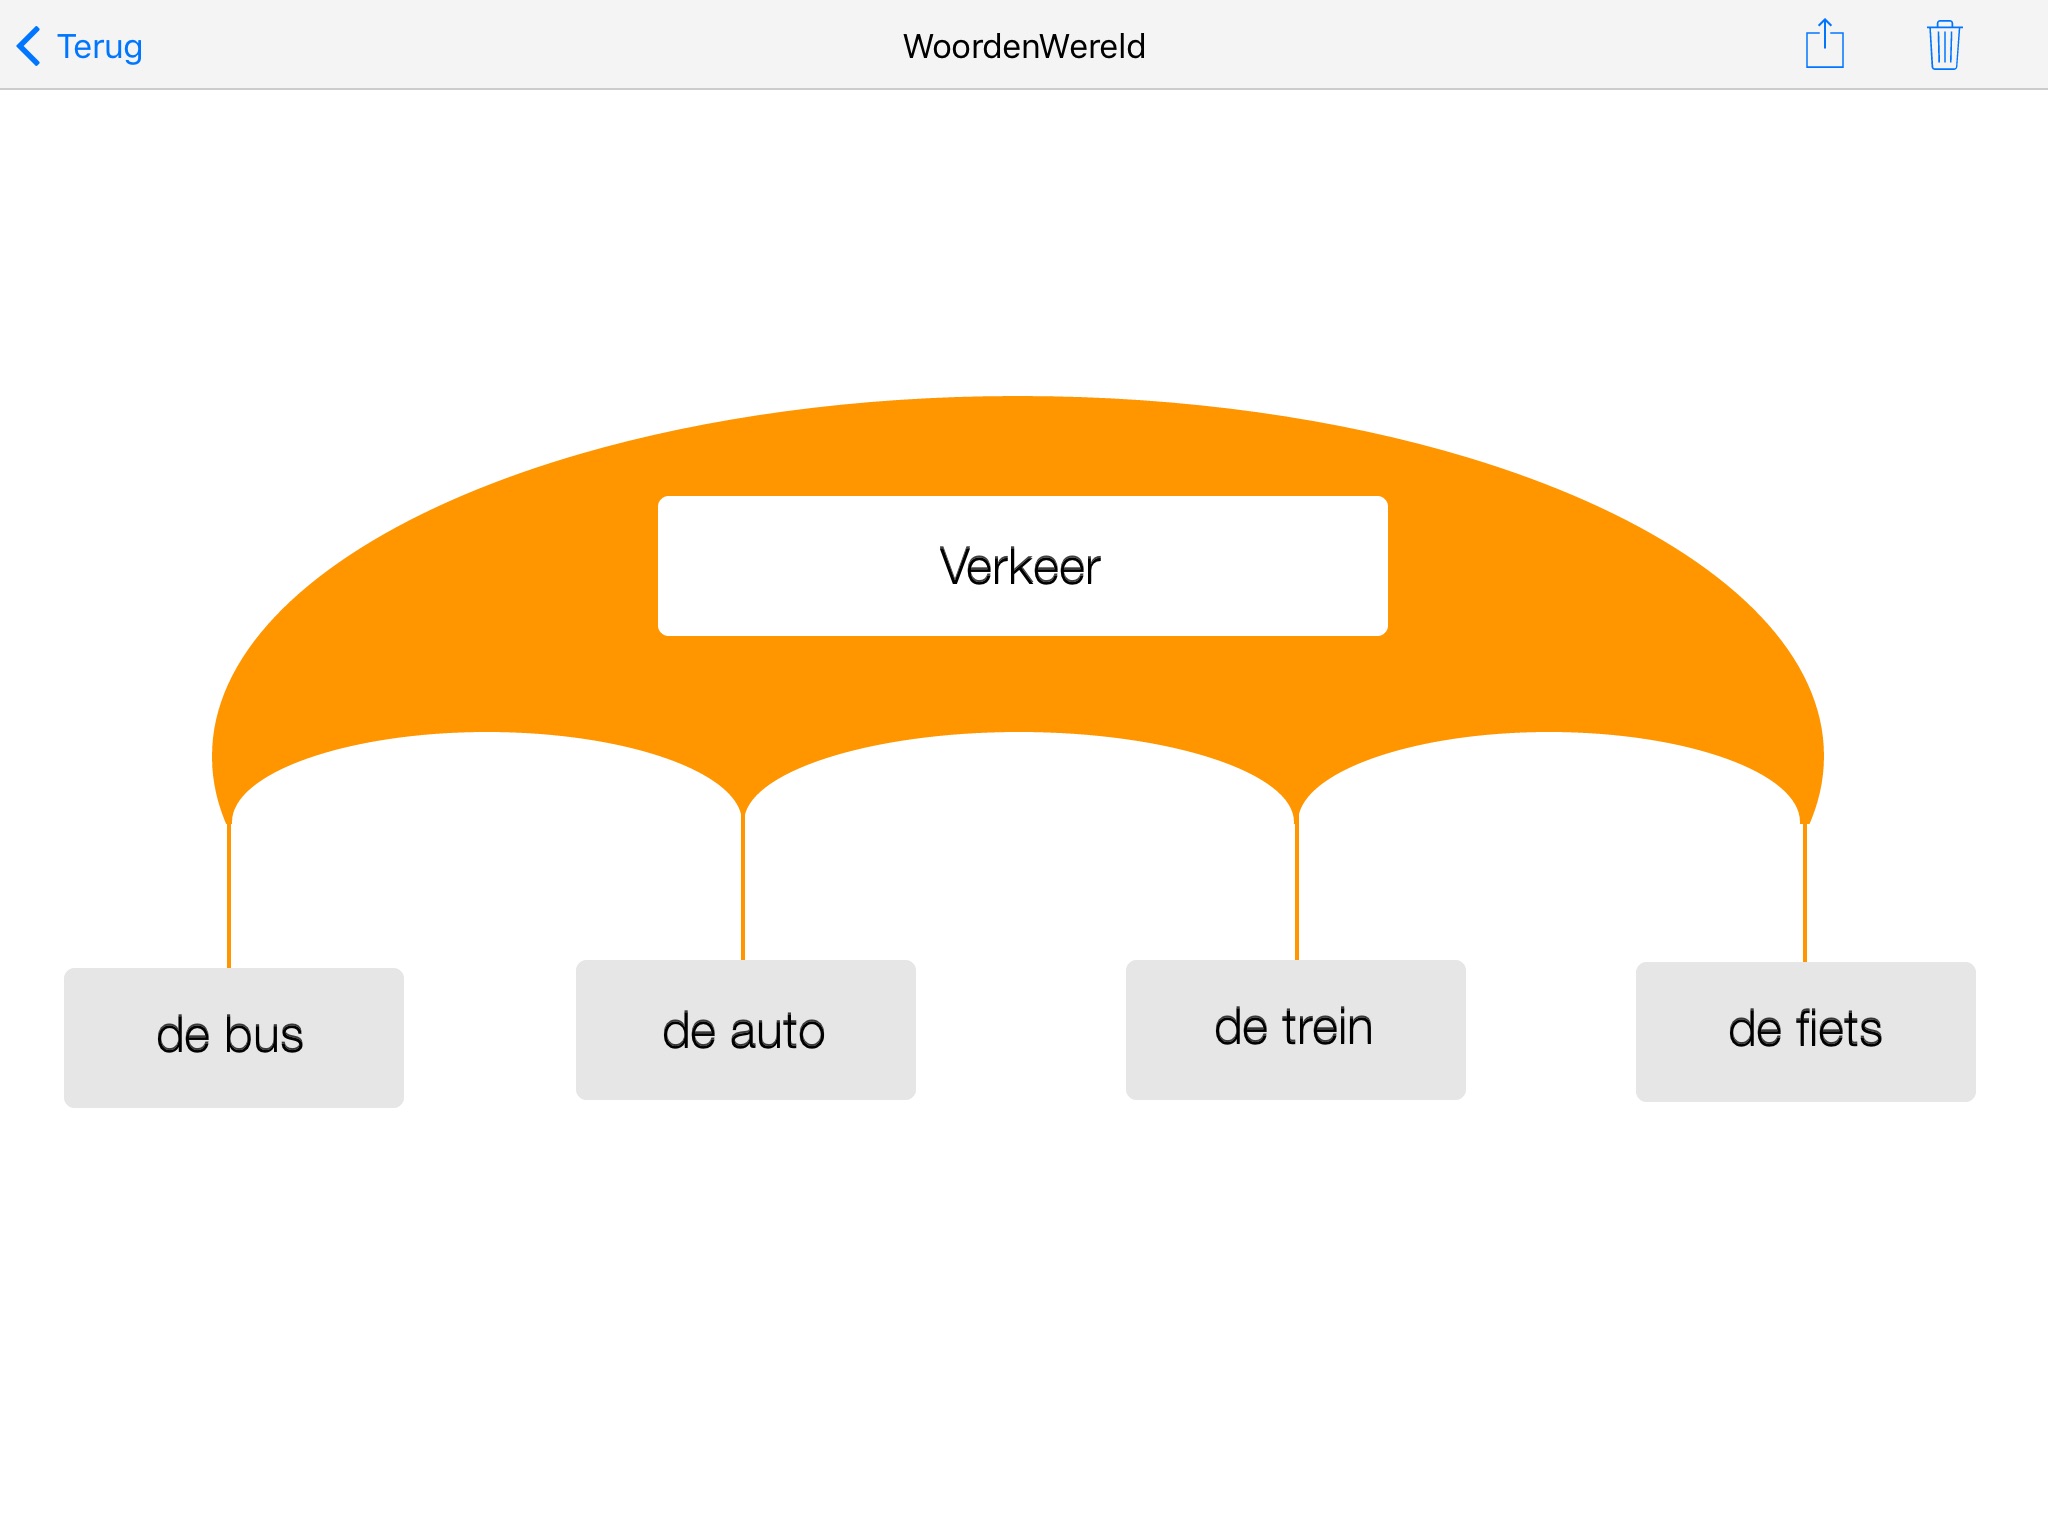This screenshot has width=2048, height=1536.
Task: Select the Verkeer central word box
Action: pos(1022,566)
